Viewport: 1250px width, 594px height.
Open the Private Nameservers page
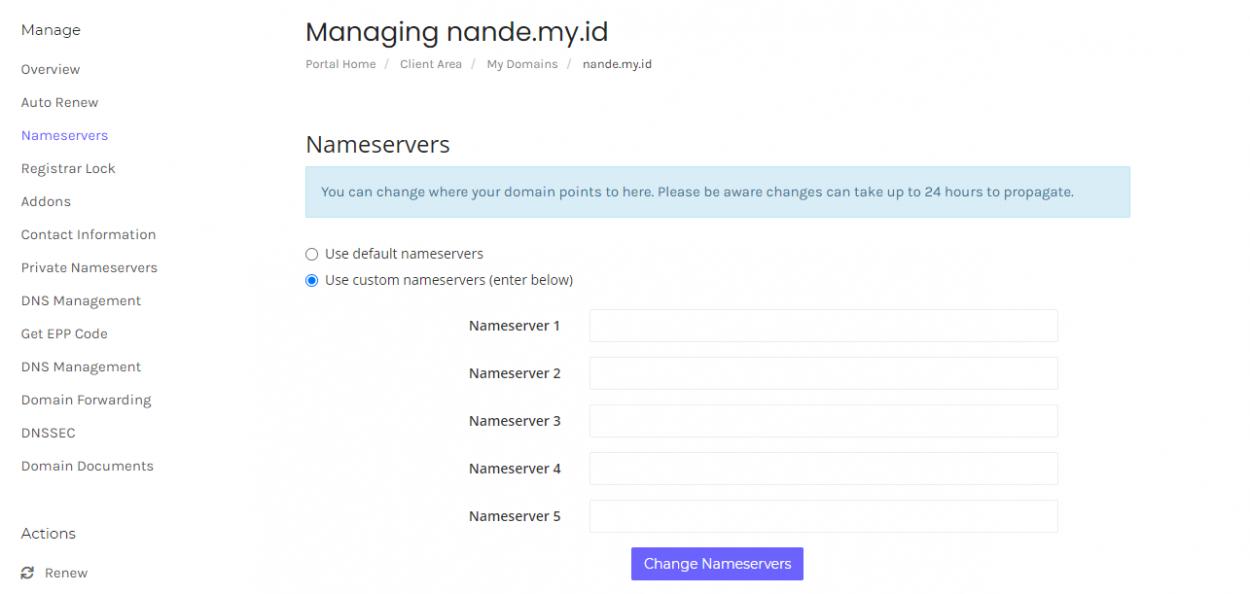89,267
